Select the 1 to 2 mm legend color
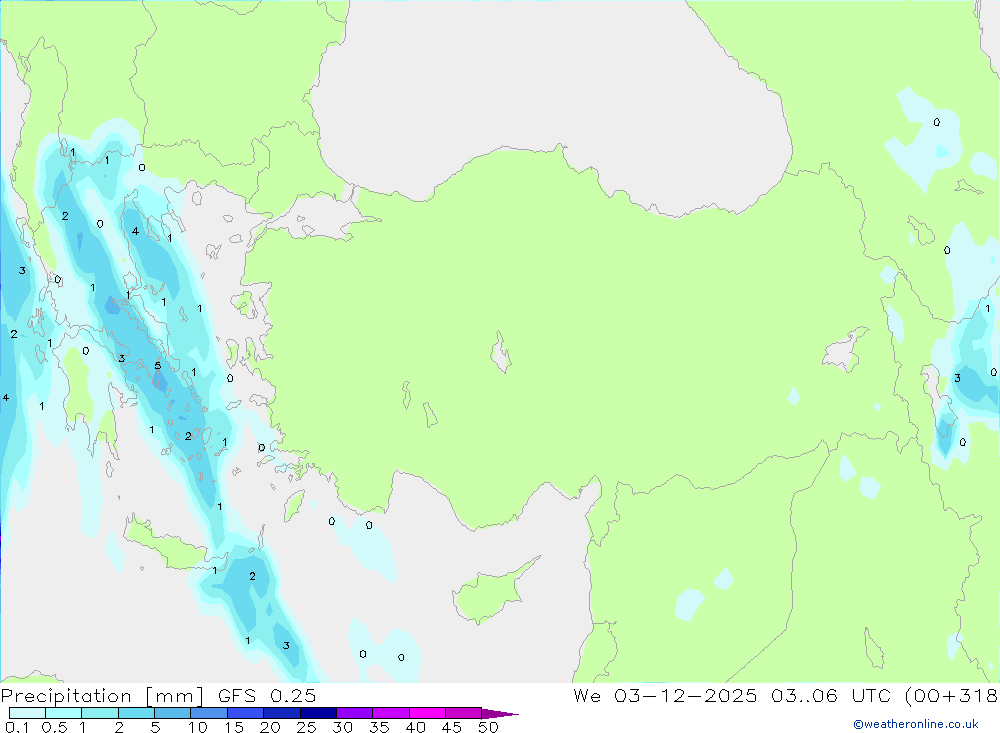Image resolution: width=1000 pixels, height=733 pixels. pyautogui.click(x=100, y=713)
